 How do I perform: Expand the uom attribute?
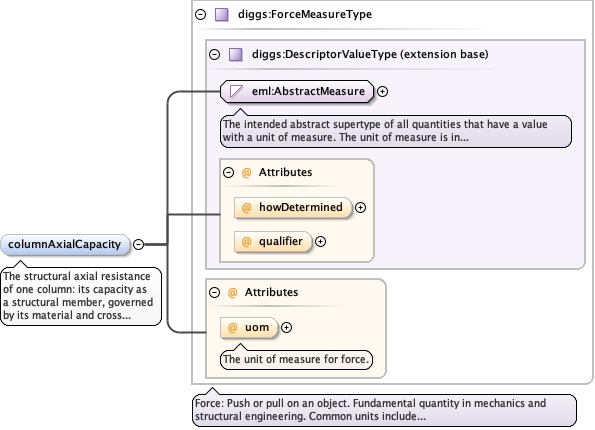(x=286, y=328)
